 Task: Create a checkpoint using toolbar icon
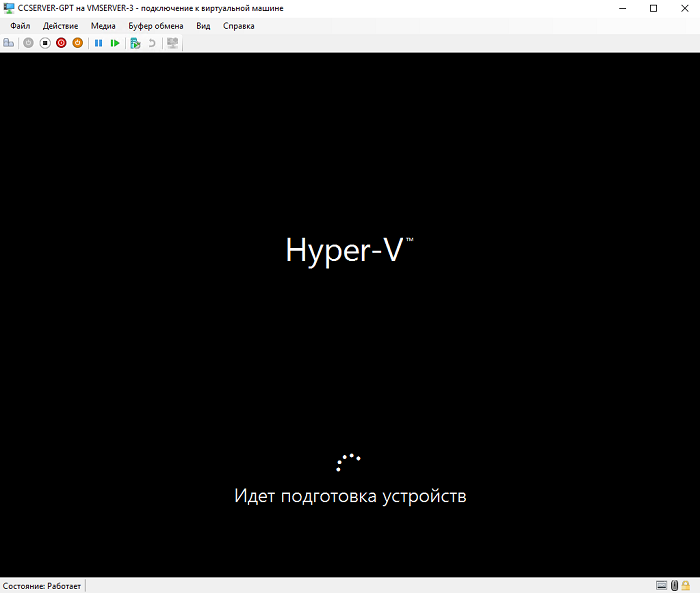tap(135, 43)
